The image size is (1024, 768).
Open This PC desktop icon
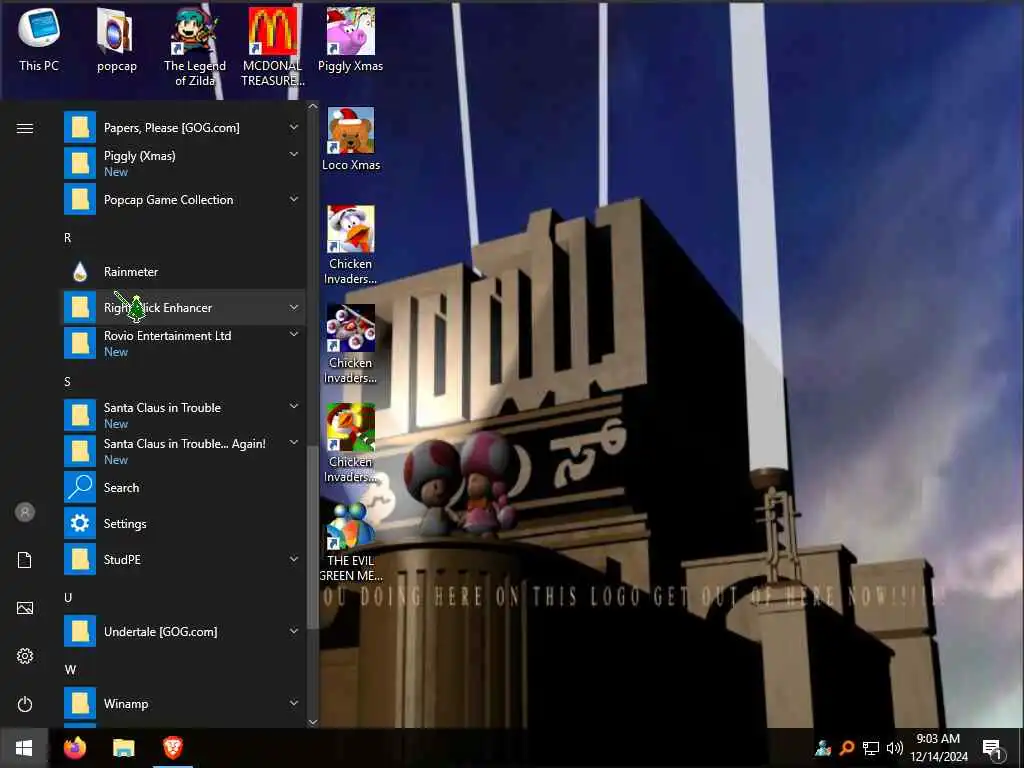39,39
